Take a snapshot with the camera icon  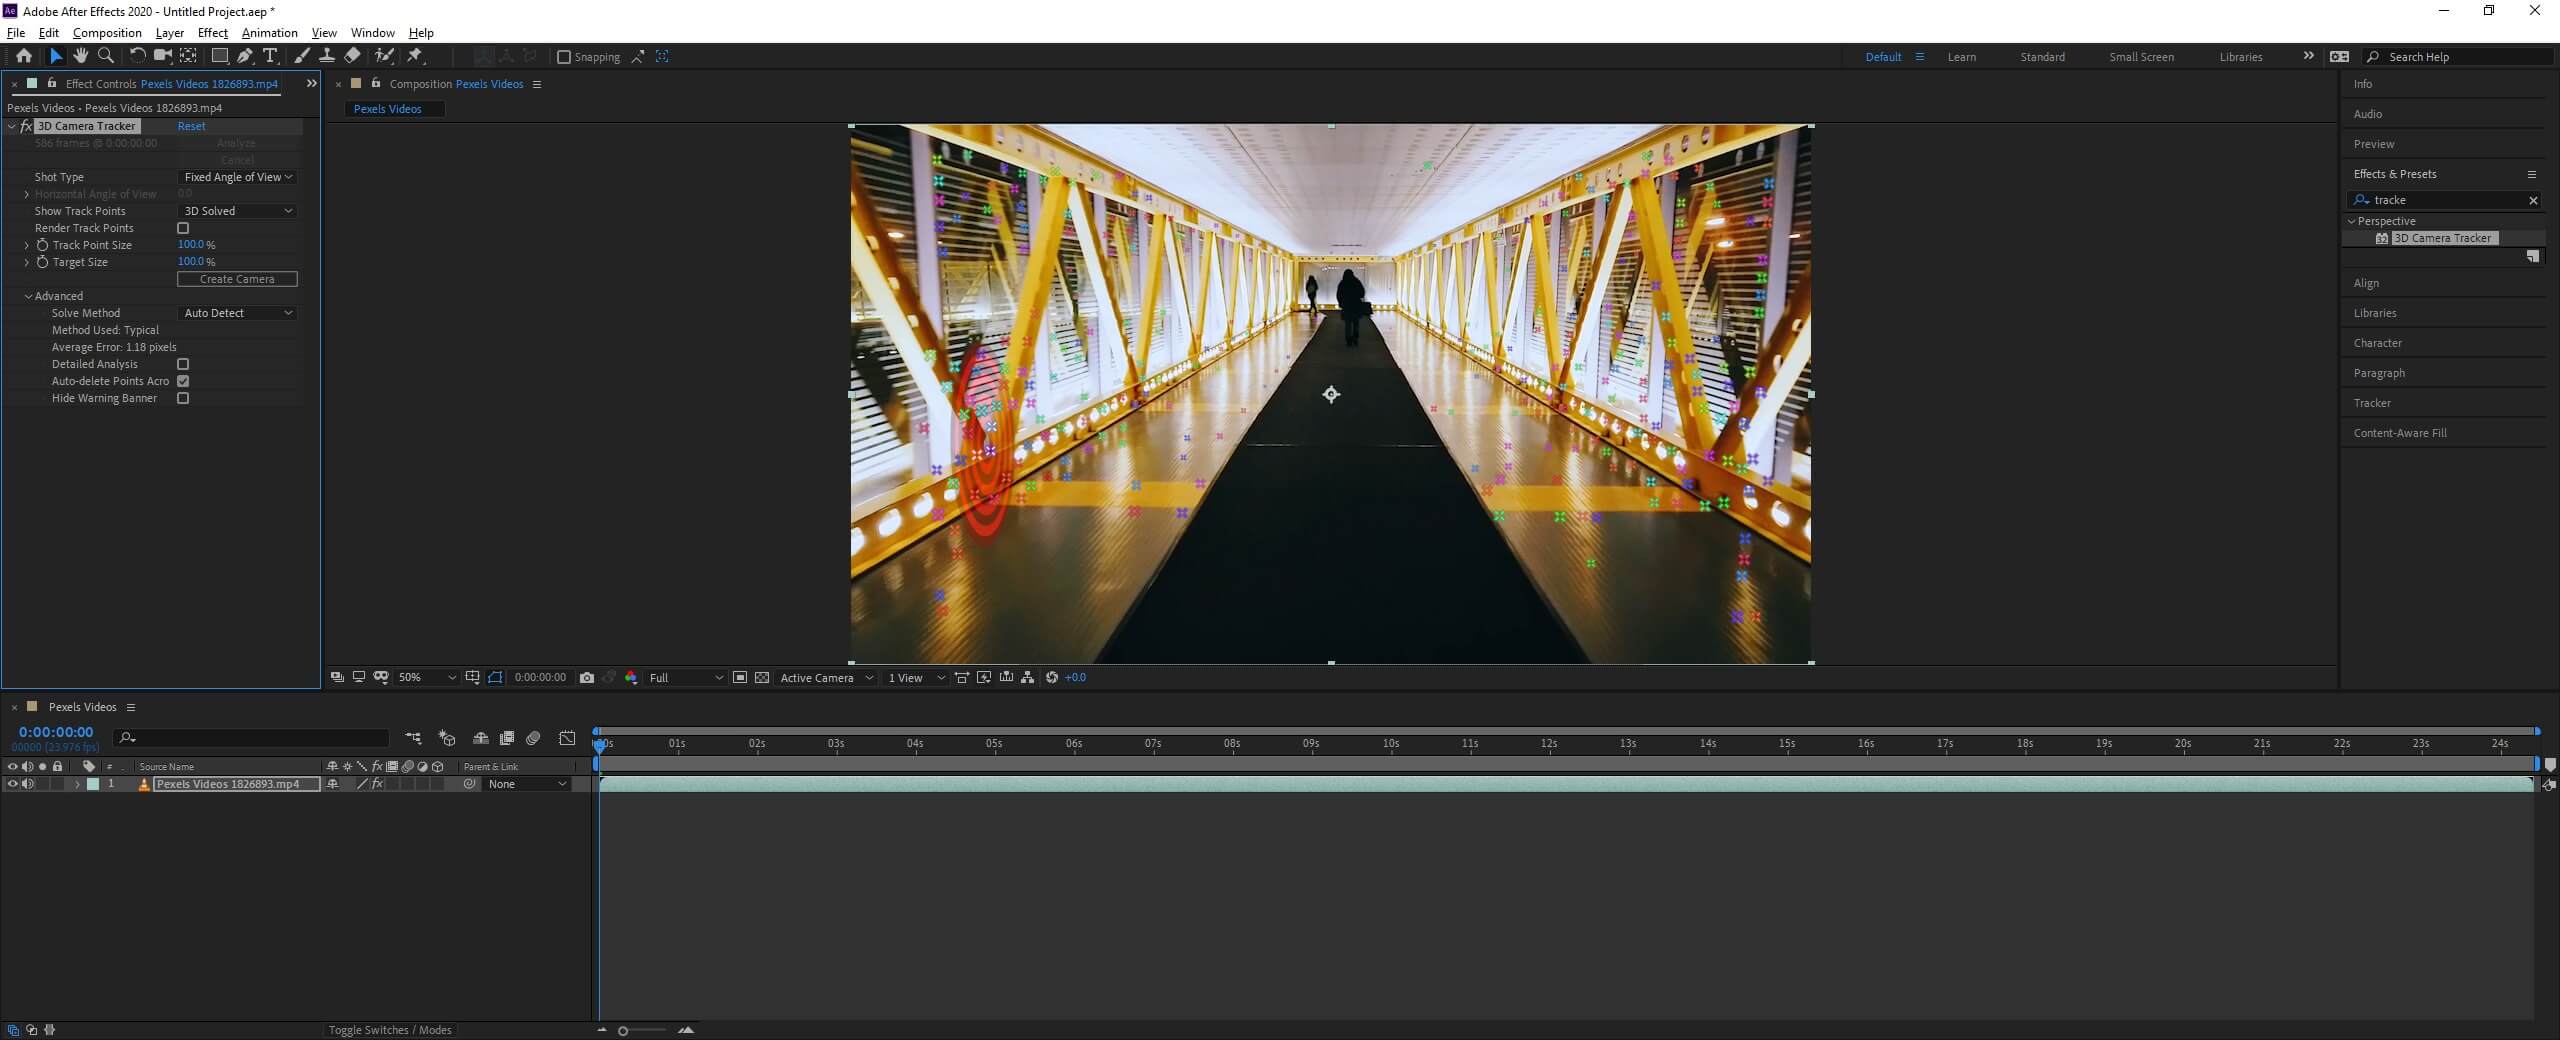tap(587, 678)
